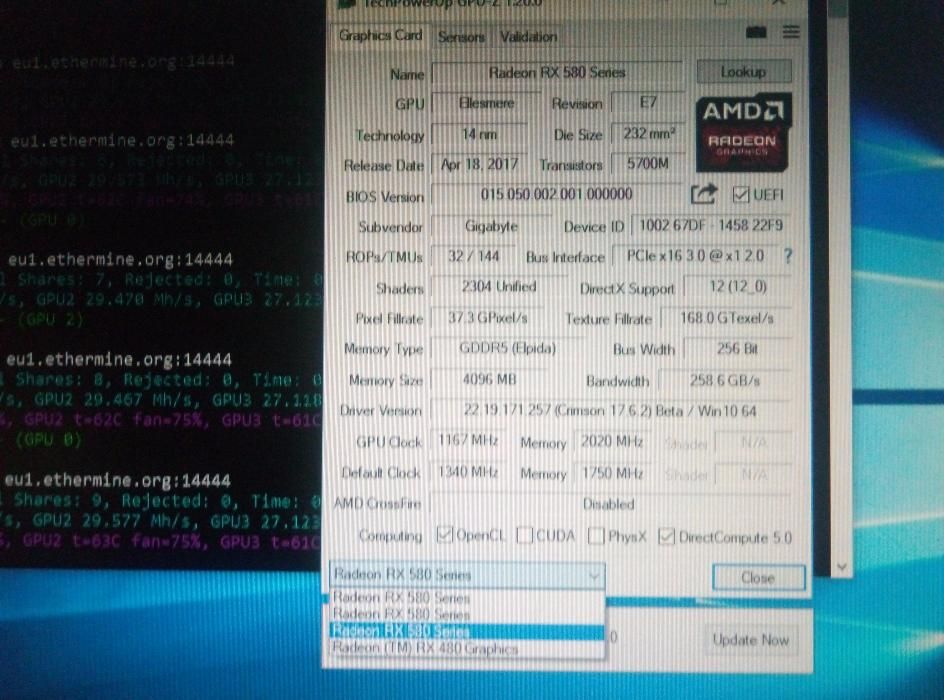Select the Graphics Card tab
This screenshot has width=944, height=700.
click(x=380, y=36)
